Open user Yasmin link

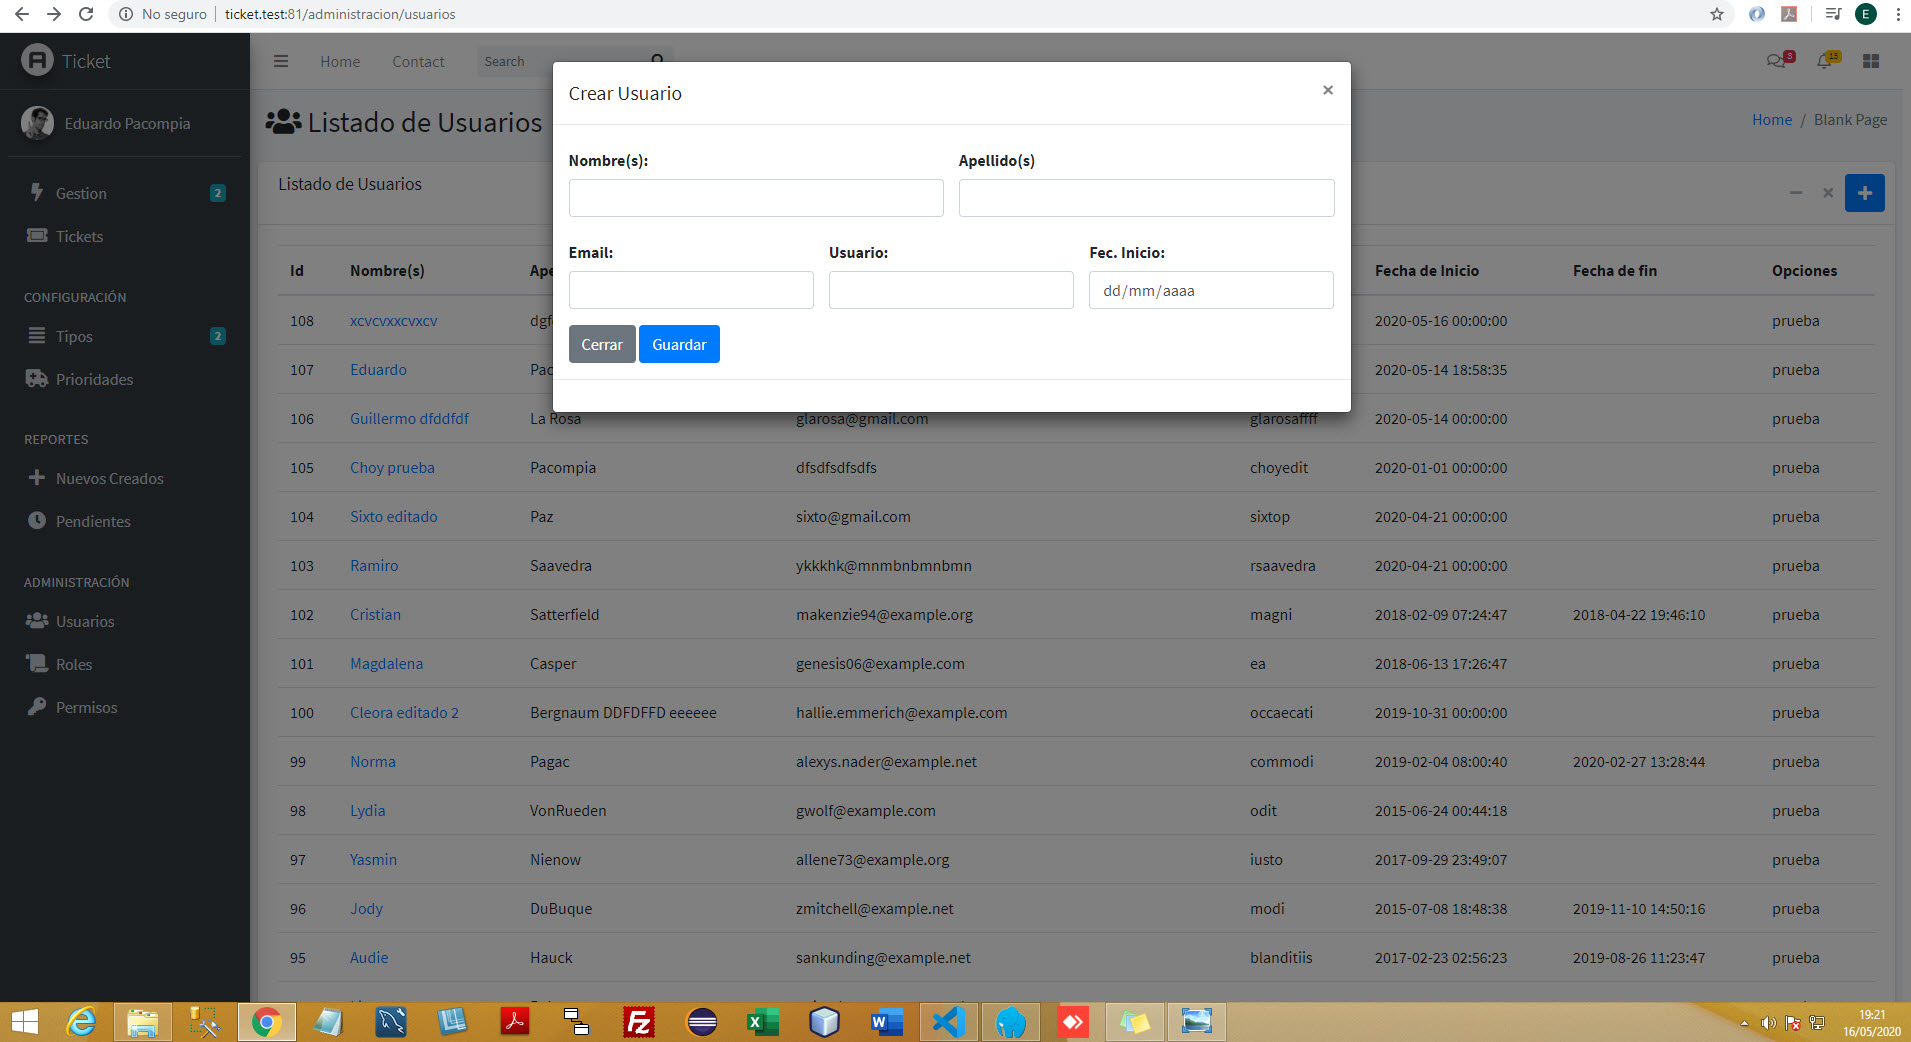(373, 860)
